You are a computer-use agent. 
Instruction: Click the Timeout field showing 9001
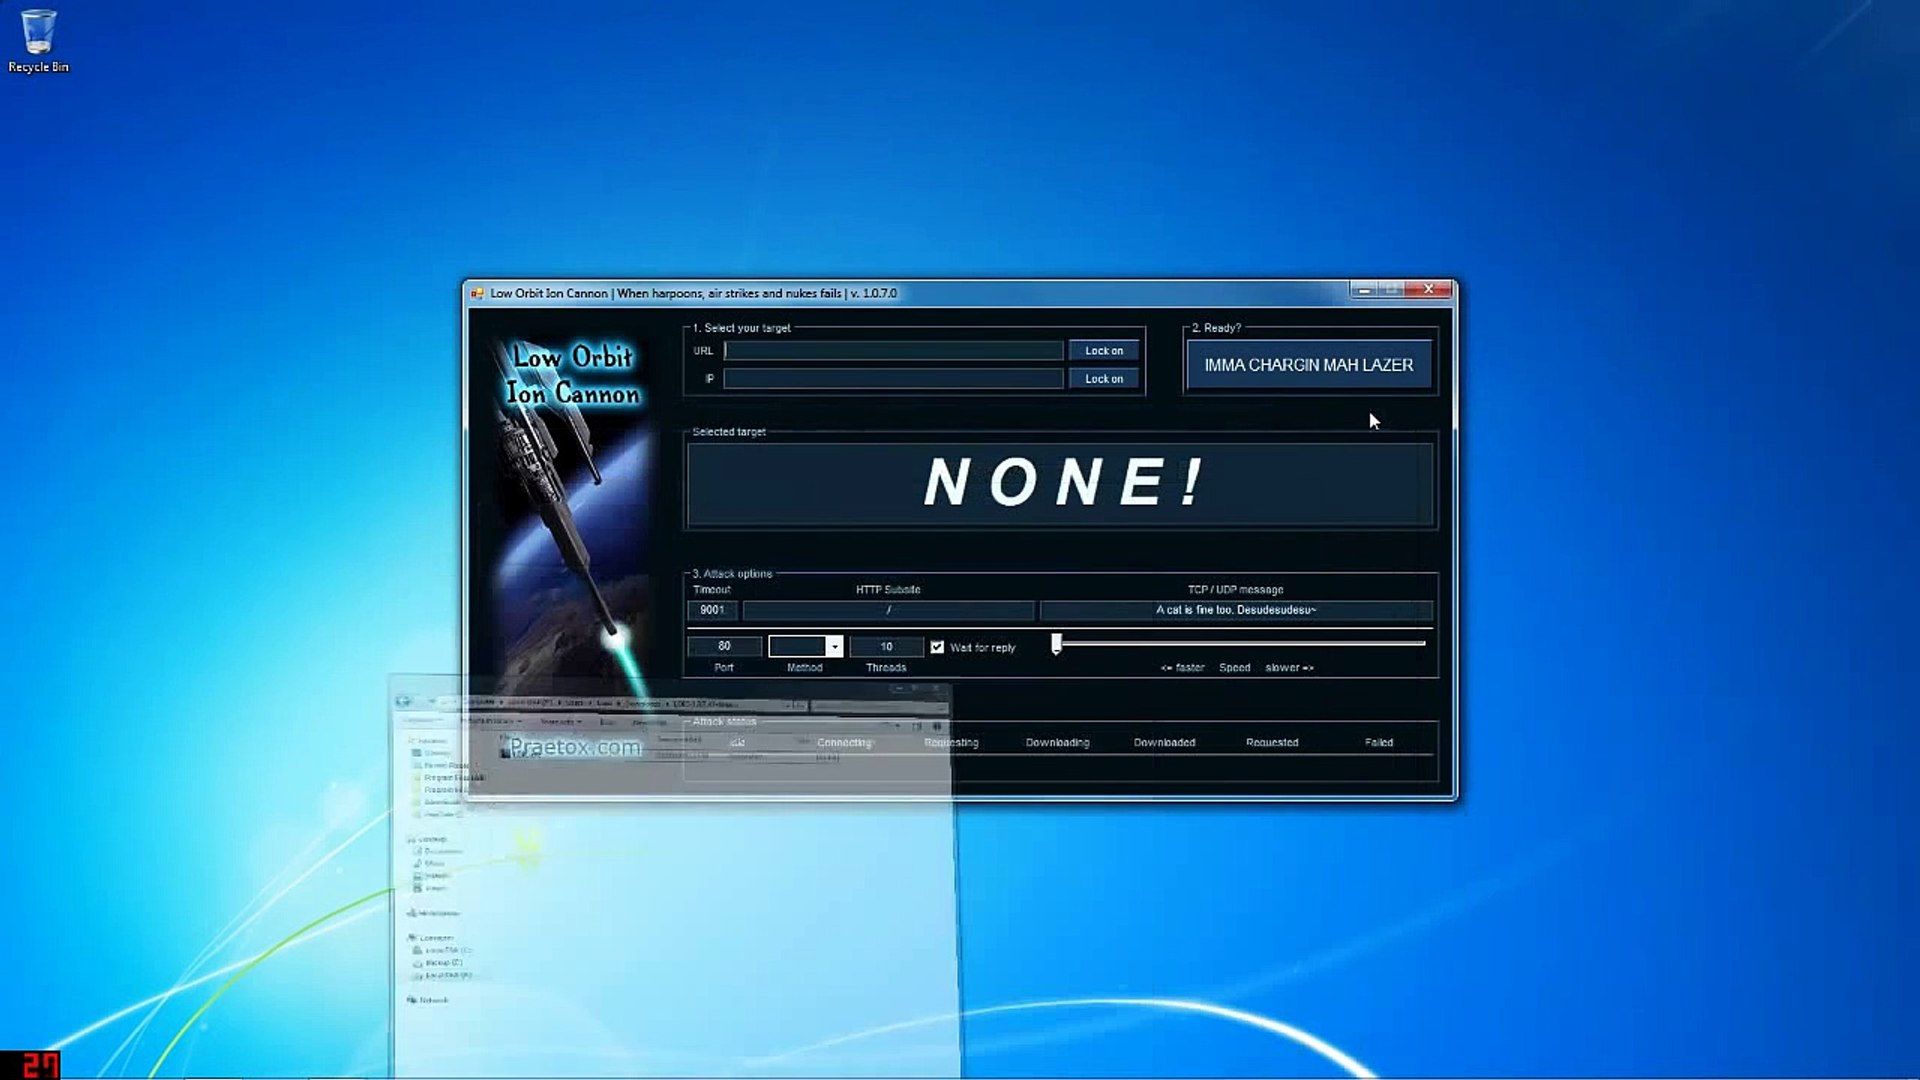[x=712, y=610]
